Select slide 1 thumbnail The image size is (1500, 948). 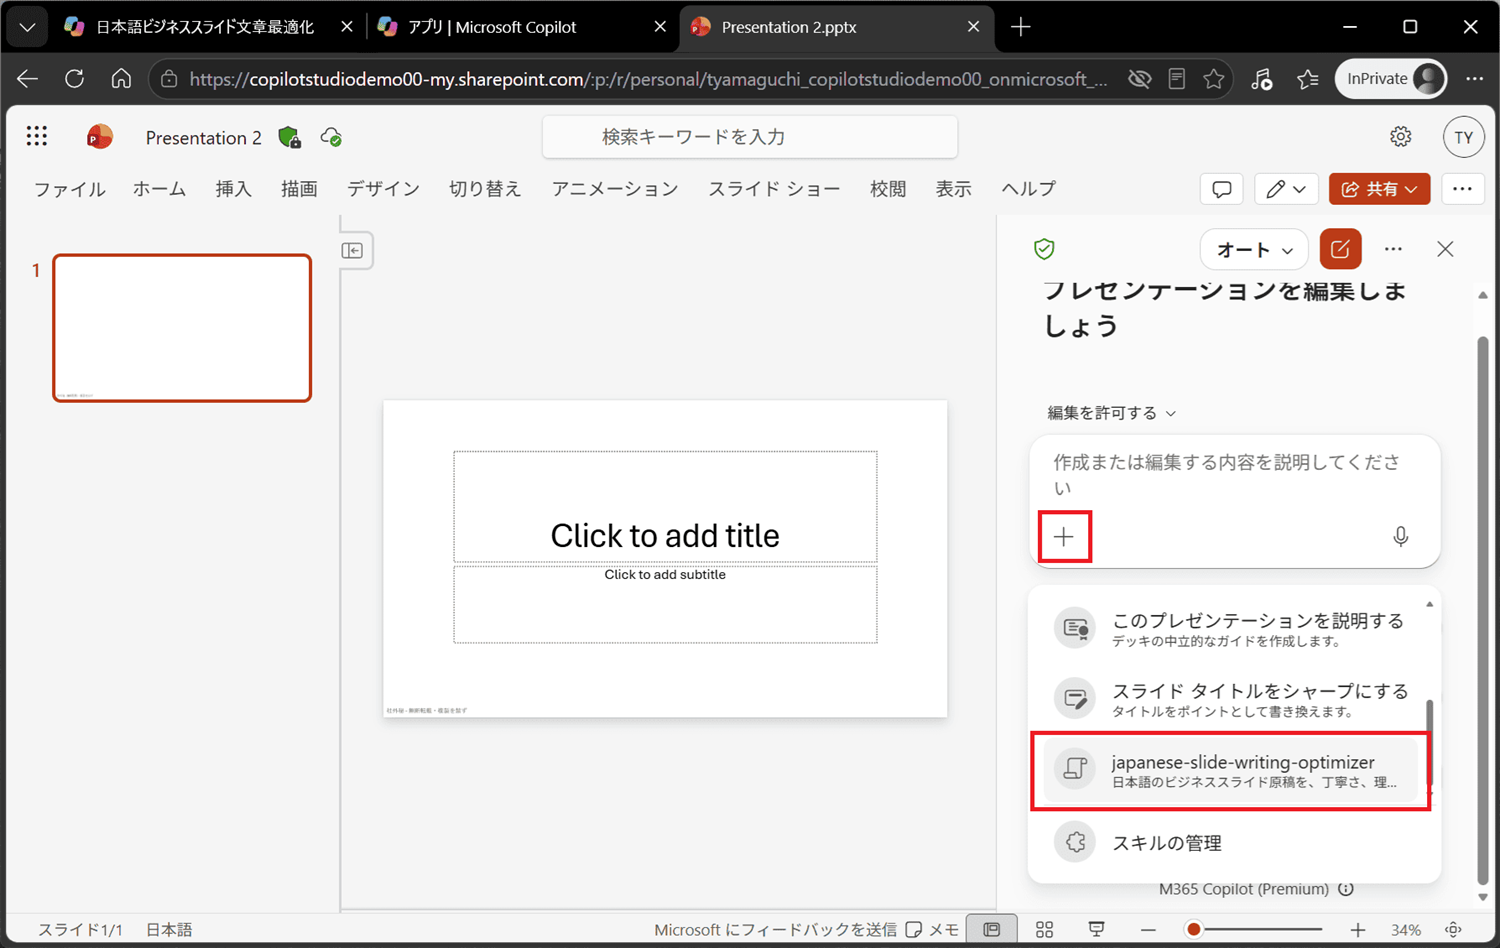(182, 328)
